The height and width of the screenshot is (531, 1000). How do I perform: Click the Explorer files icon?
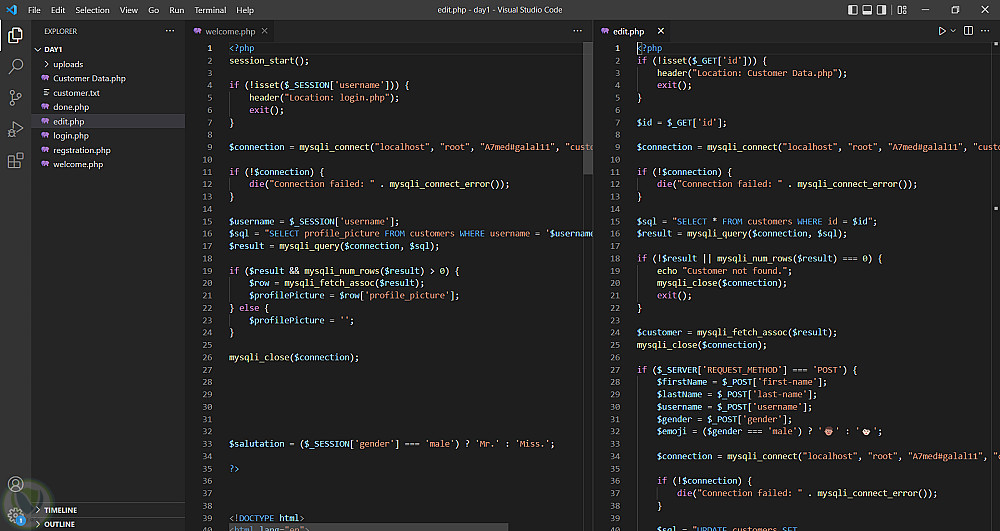[15, 35]
